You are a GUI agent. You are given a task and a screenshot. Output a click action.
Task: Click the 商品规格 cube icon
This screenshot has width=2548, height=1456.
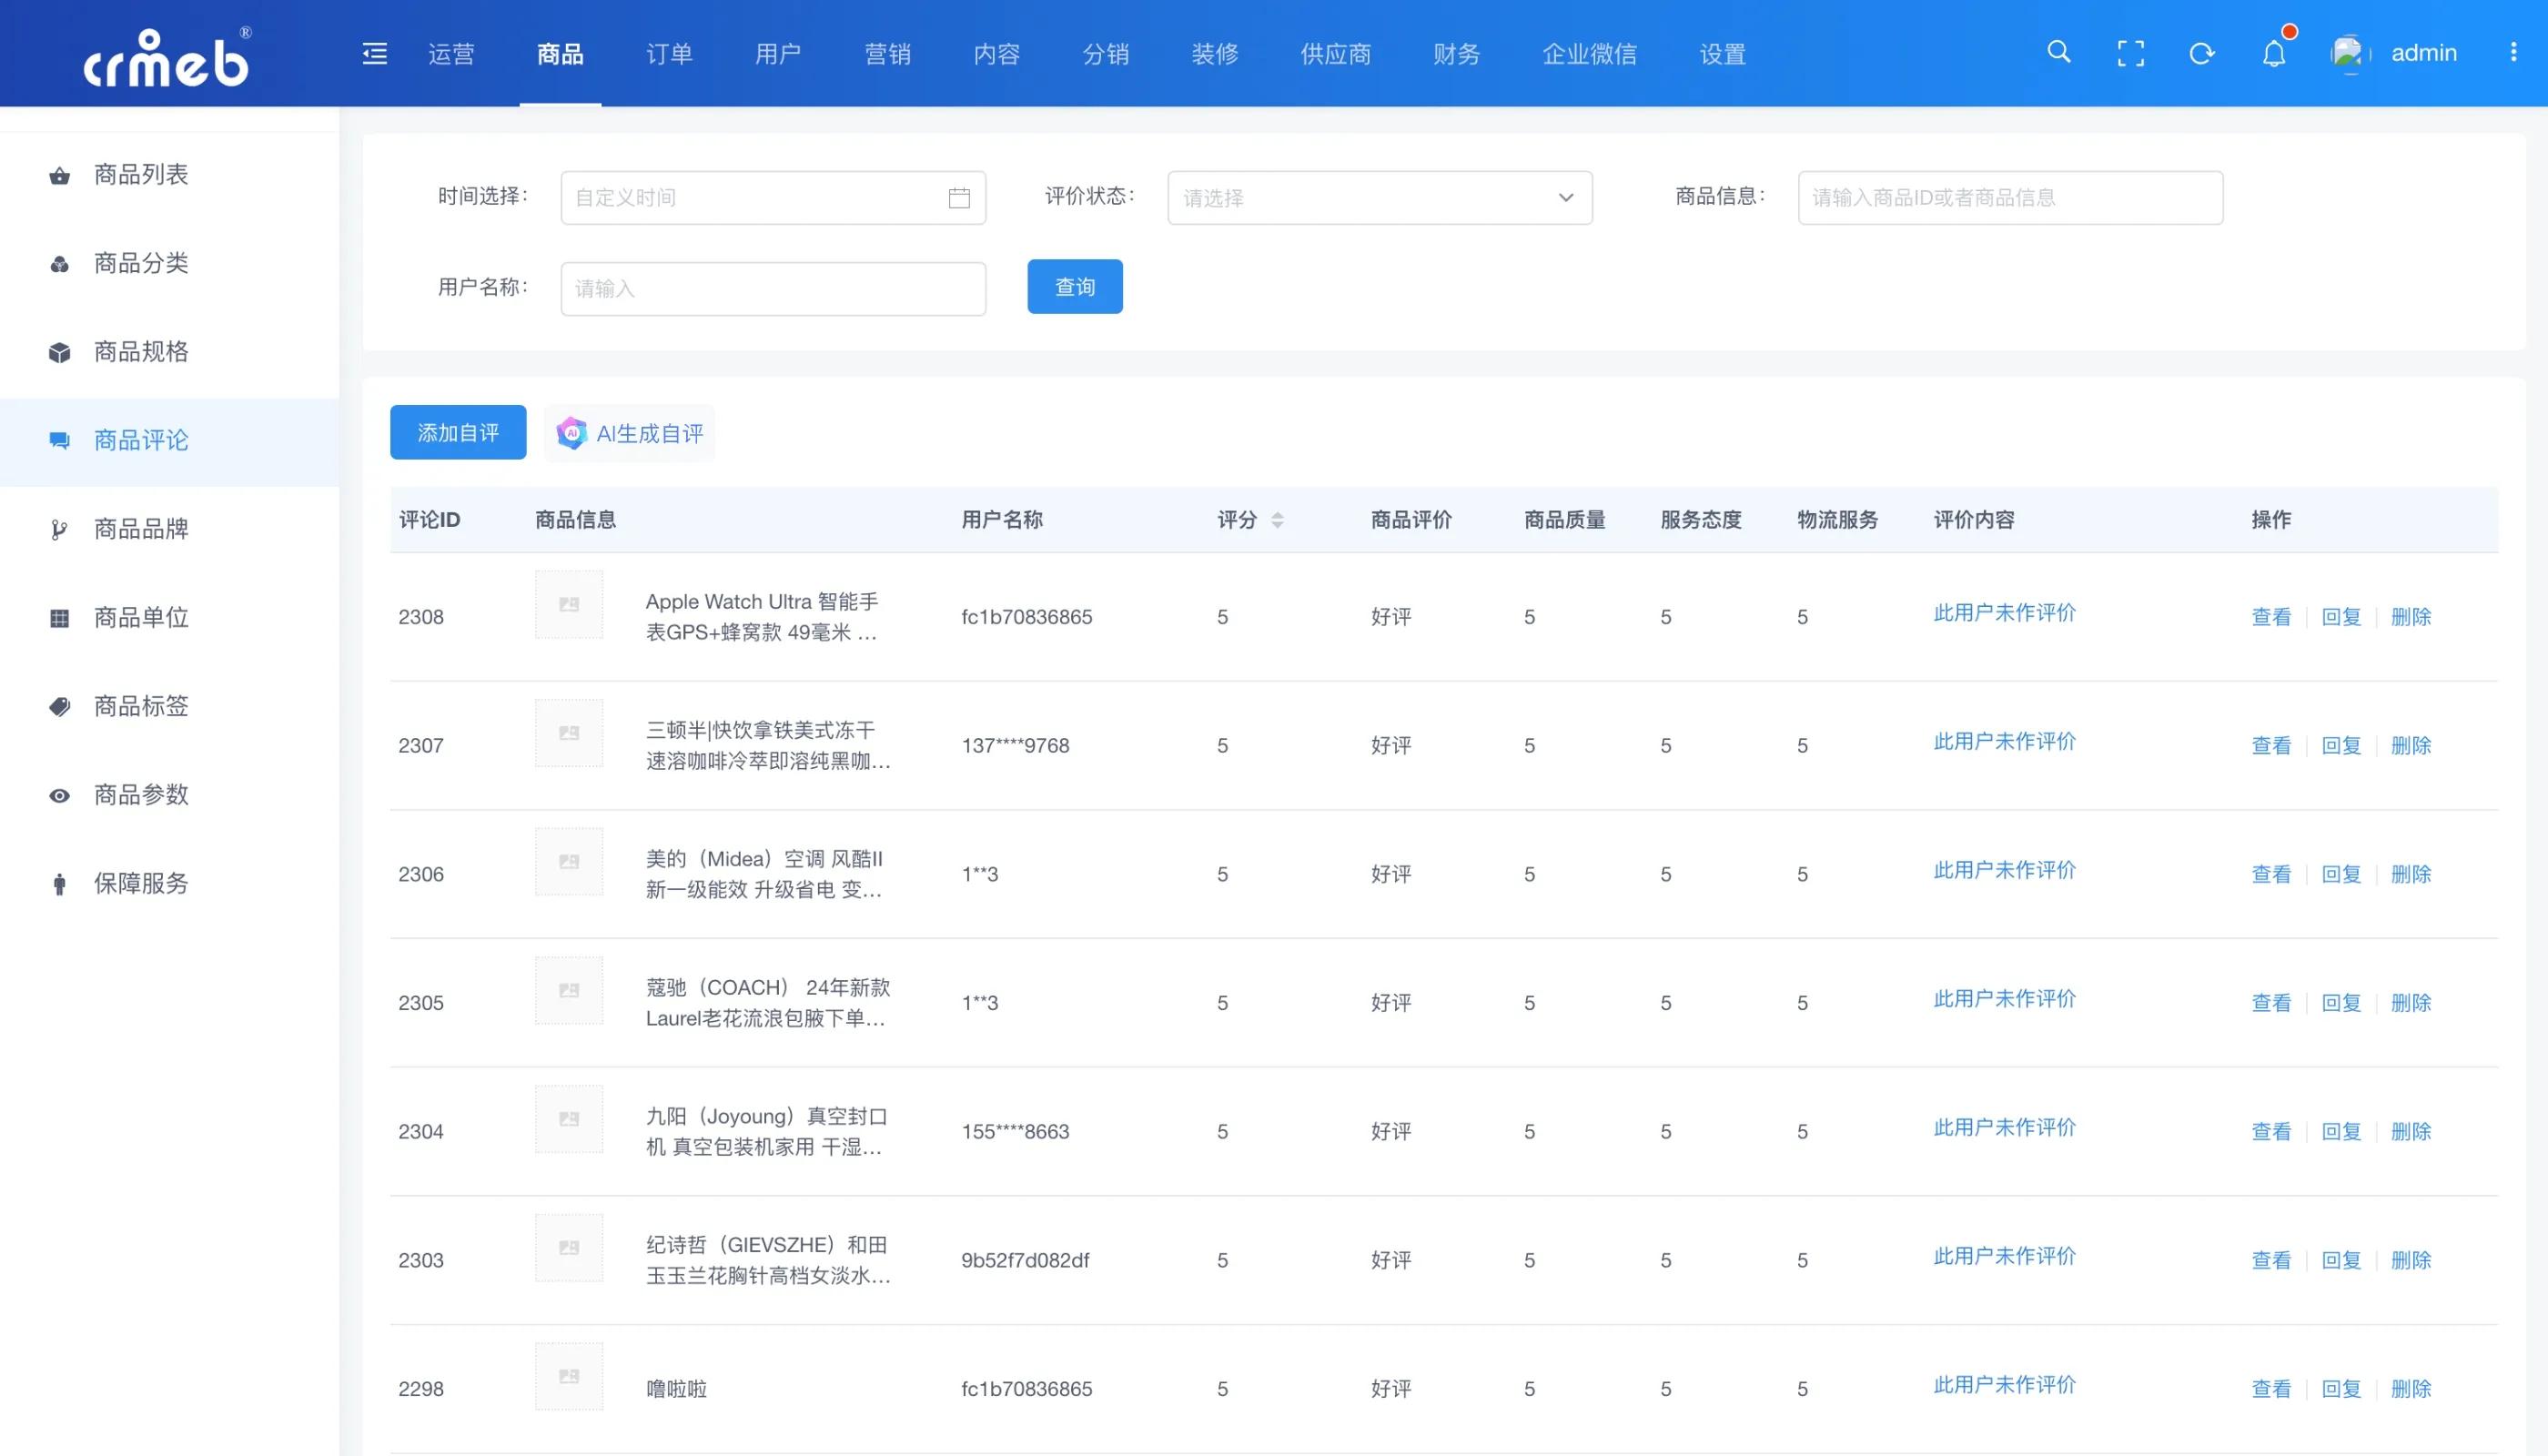click(60, 353)
